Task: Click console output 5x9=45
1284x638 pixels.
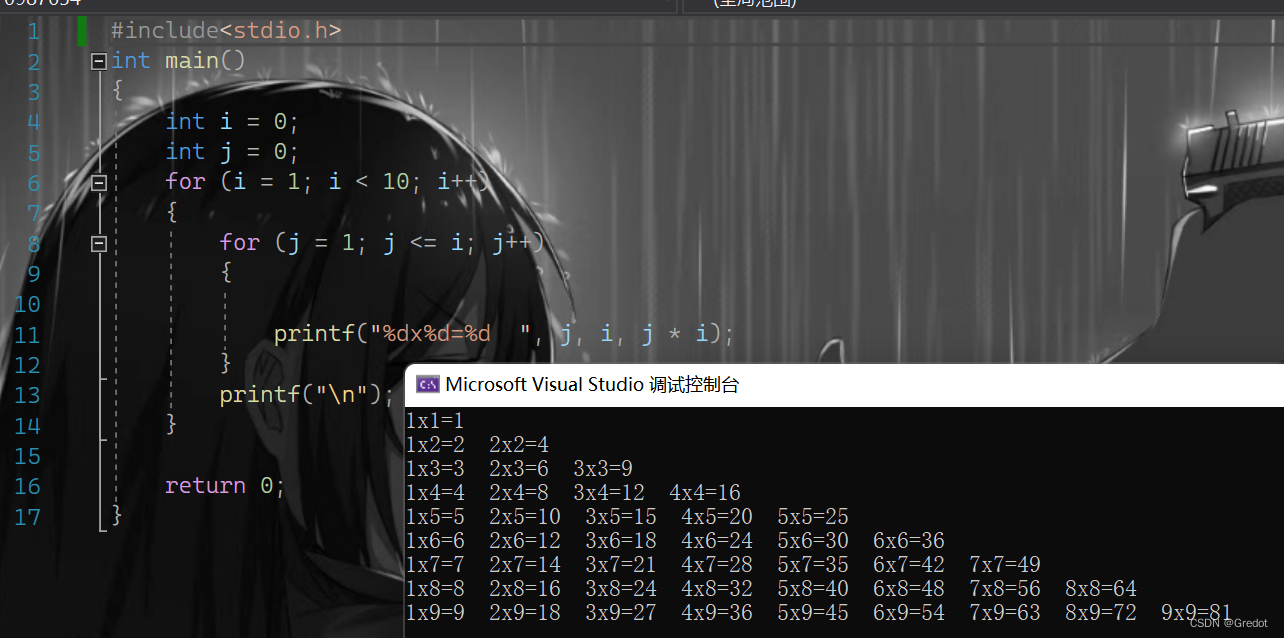Action: tap(813, 613)
